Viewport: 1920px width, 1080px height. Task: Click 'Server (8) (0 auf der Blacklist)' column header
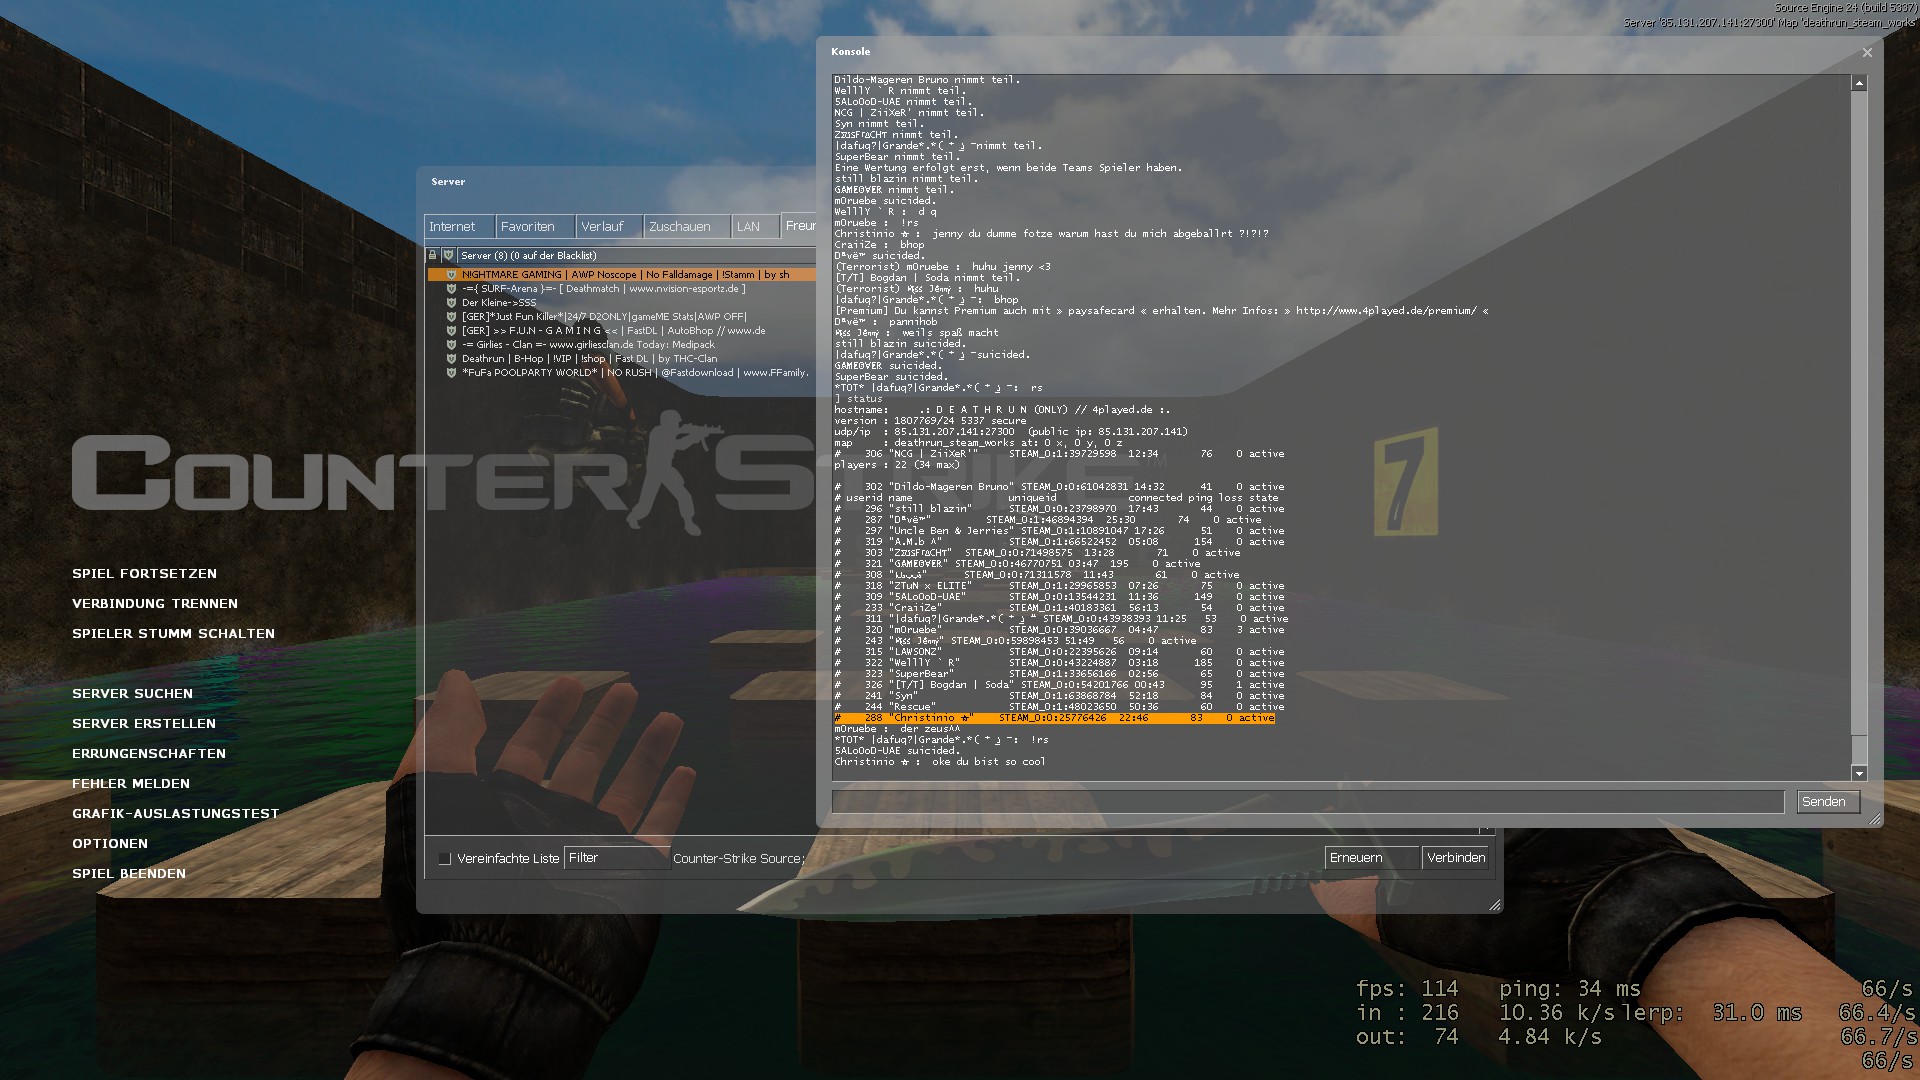click(x=637, y=256)
